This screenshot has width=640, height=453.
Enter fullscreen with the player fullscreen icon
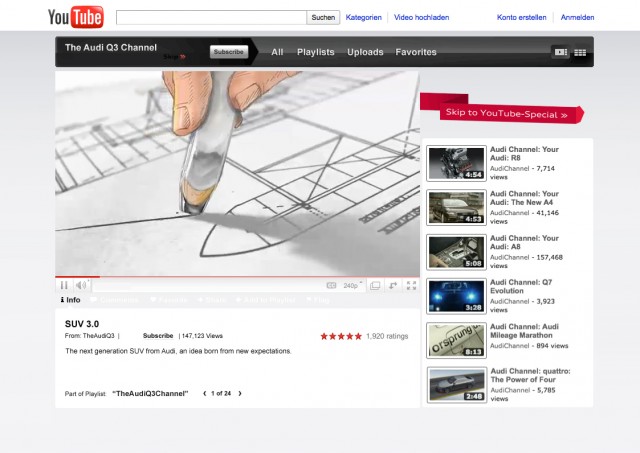point(411,285)
